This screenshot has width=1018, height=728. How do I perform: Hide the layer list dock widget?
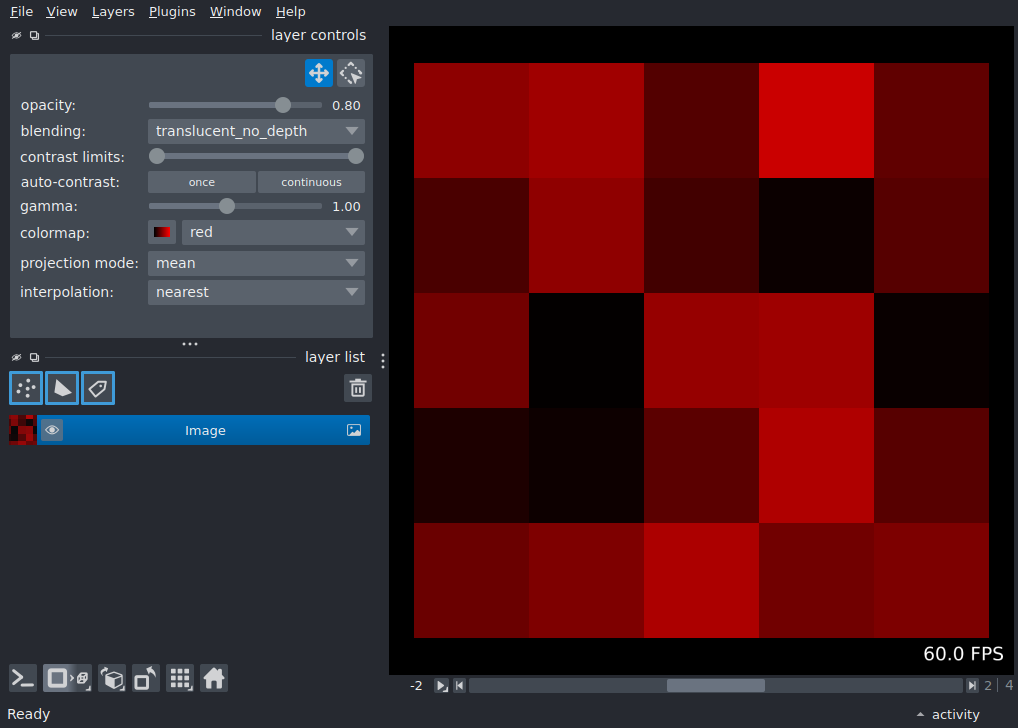point(16,357)
